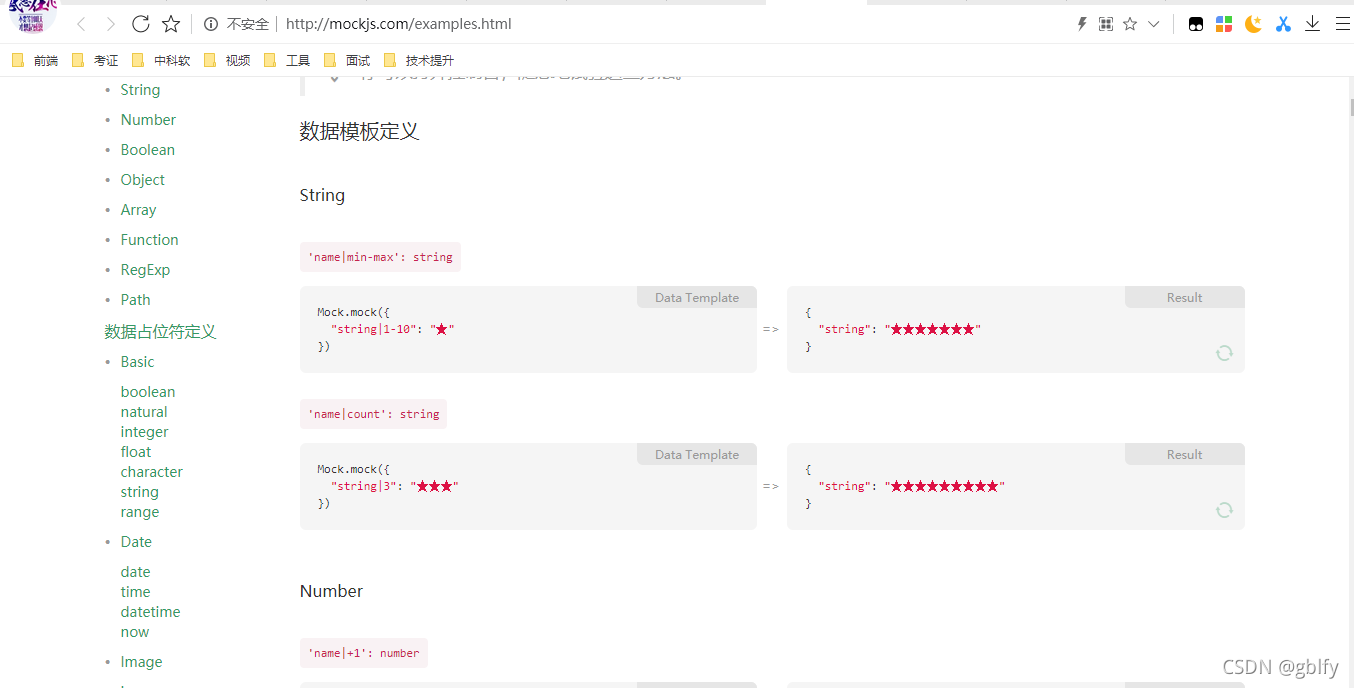Click the favorites star next to refresh
This screenshot has width=1354, height=688.
(x=171, y=24)
